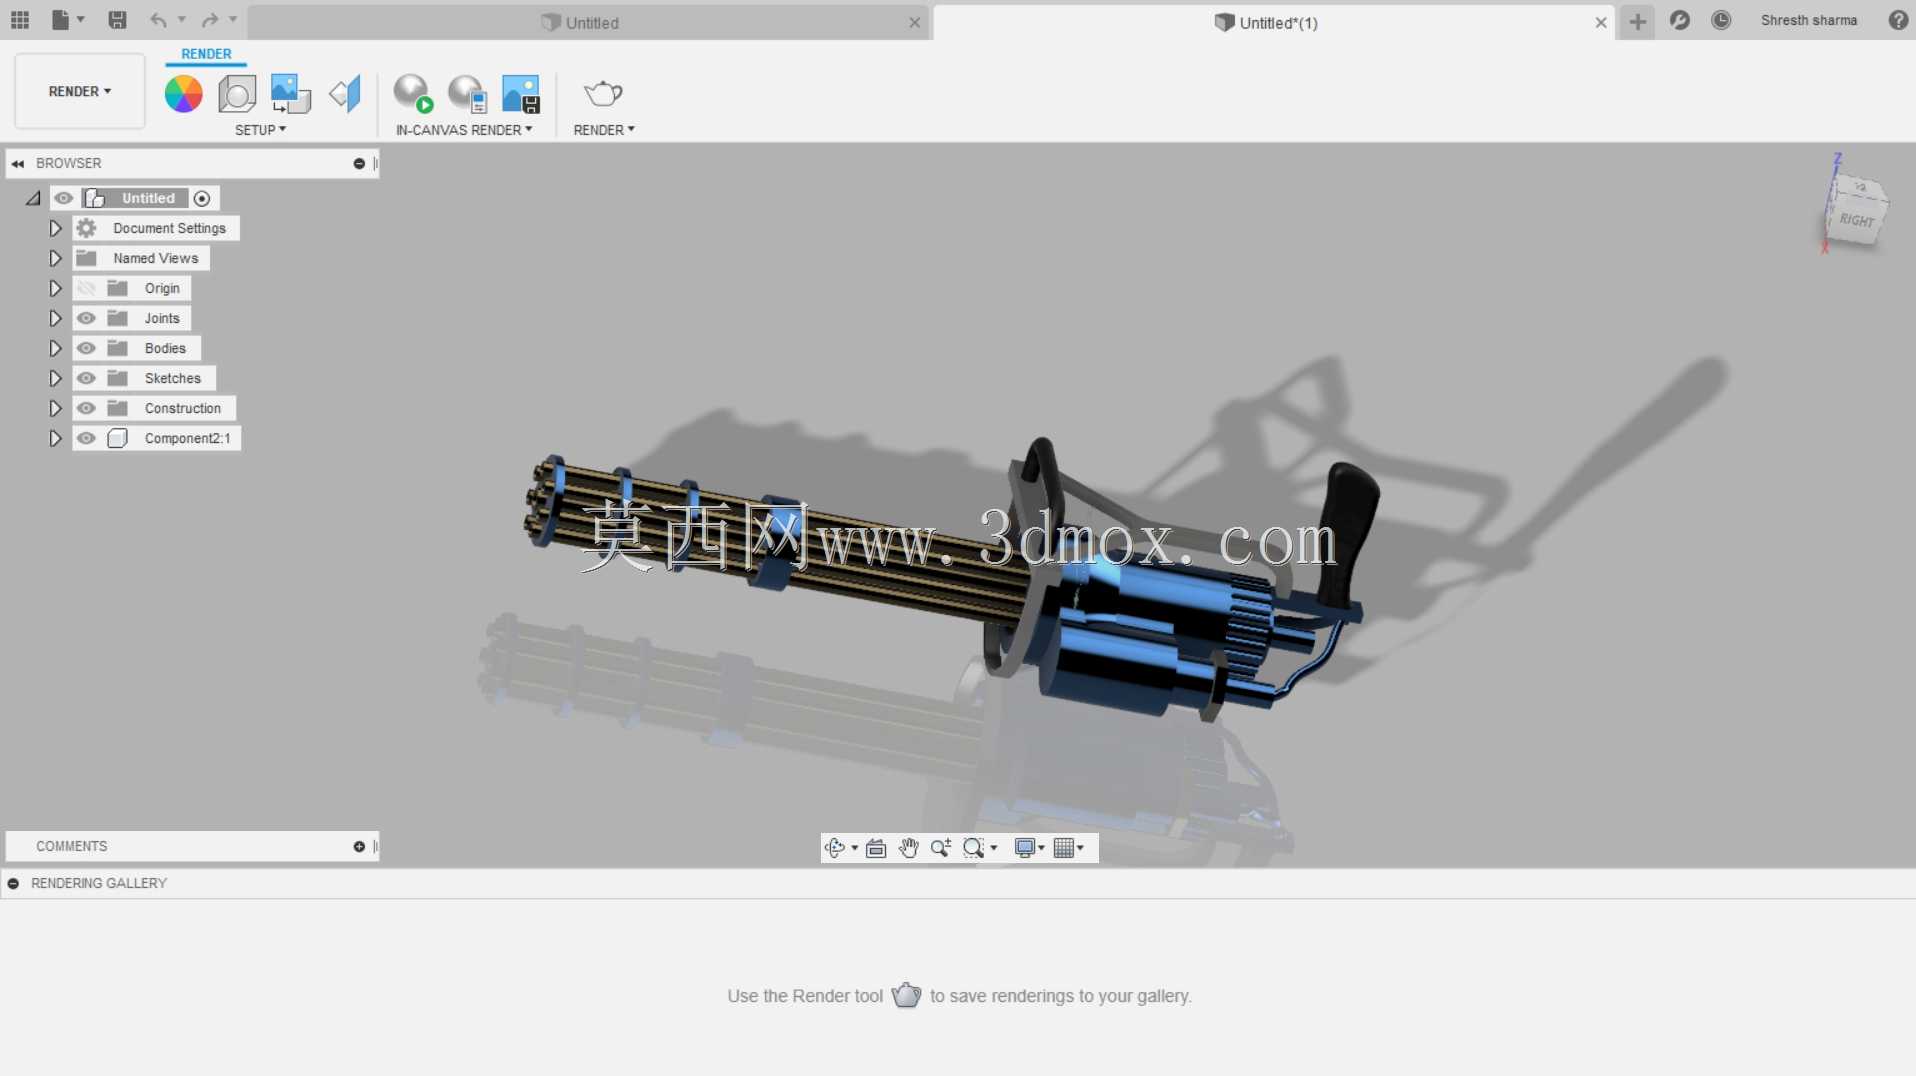Hide the Bodies folder

coord(87,348)
